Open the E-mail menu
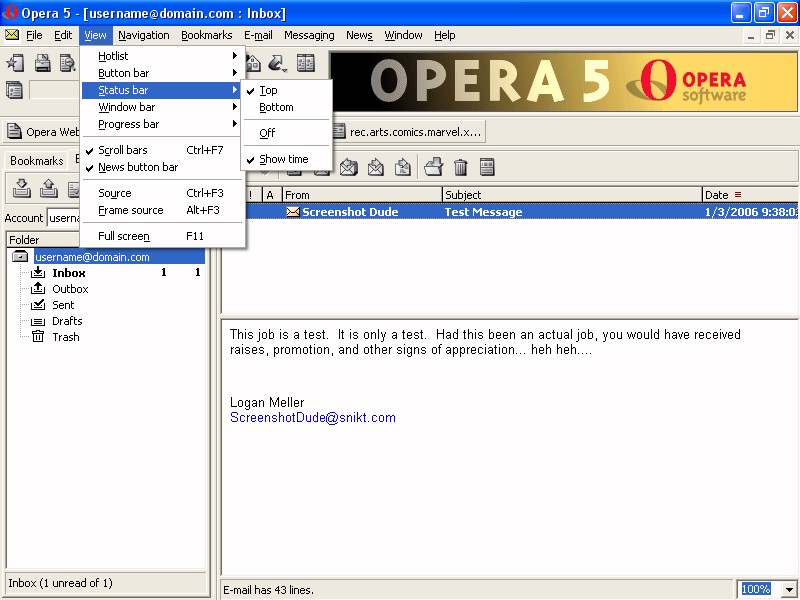 (258, 35)
